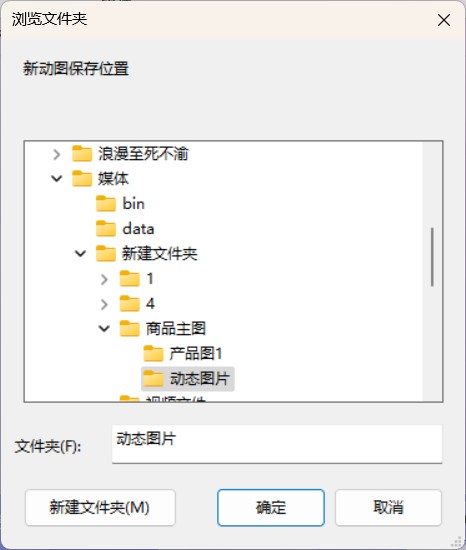
Task: Collapse the 媒体 folder tree
Action: pyautogui.click(x=56, y=179)
